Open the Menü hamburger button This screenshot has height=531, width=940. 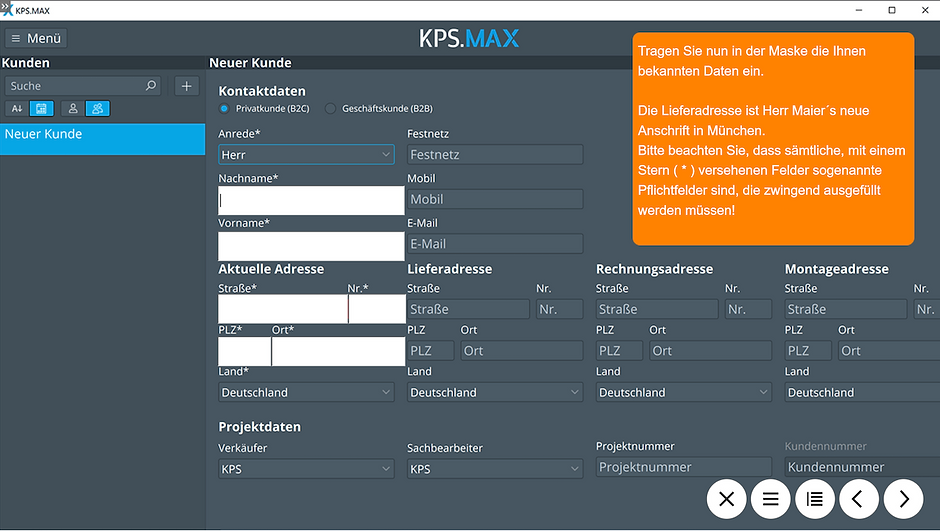(x=36, y=38)
